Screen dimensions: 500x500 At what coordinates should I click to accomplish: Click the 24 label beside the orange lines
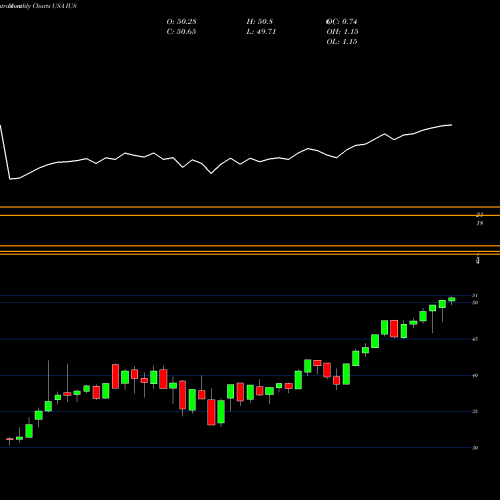(480, 214)
